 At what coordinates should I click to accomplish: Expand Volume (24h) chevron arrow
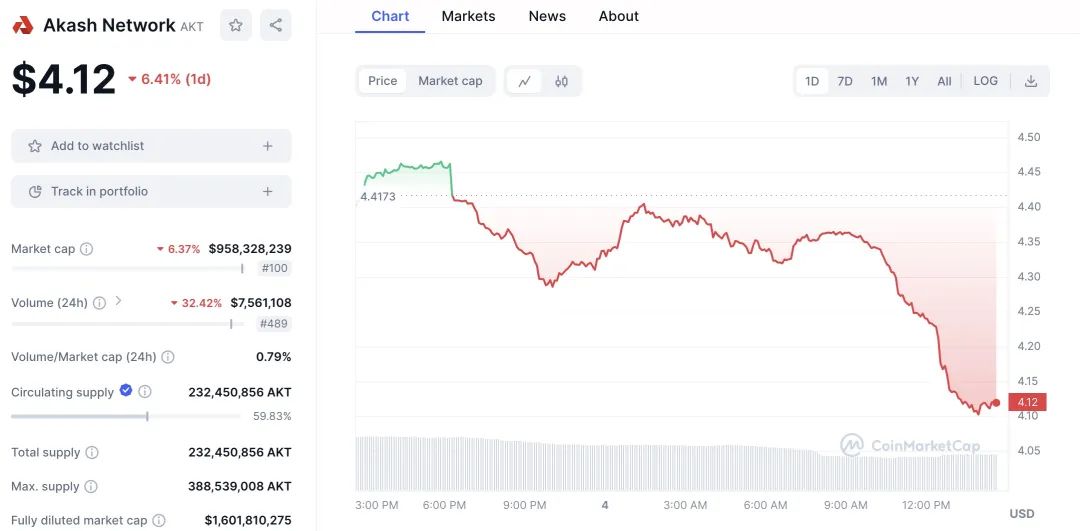click(118, 301)
